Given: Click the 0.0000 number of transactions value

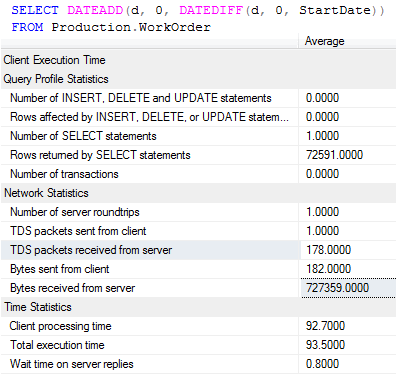Looking at the screenshot, I should (x=322, y=174).
